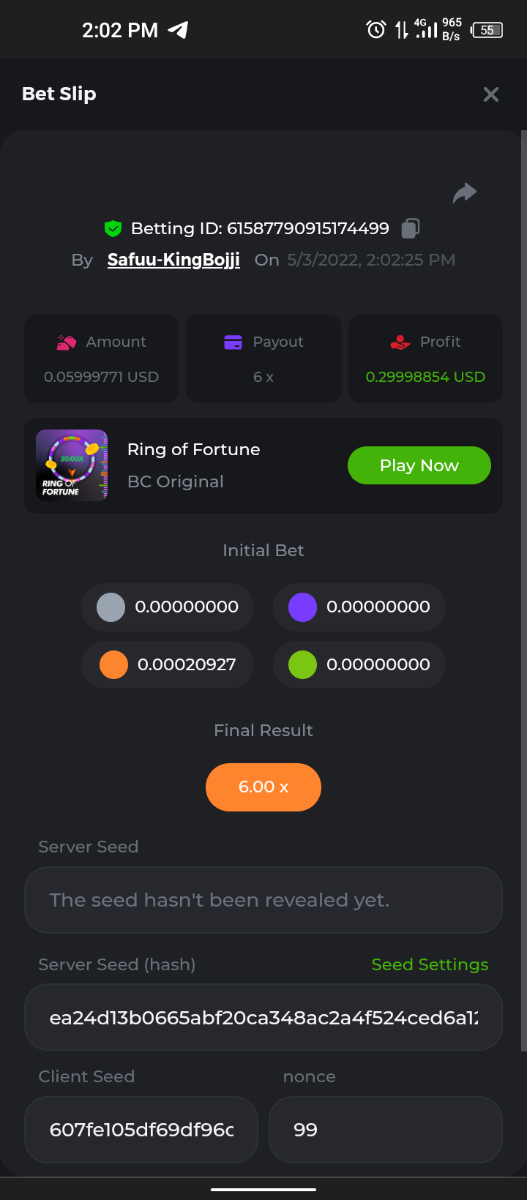Click the Server Seed field
The height and width of the screenshot is (1200, 527).
click(263, 900)
